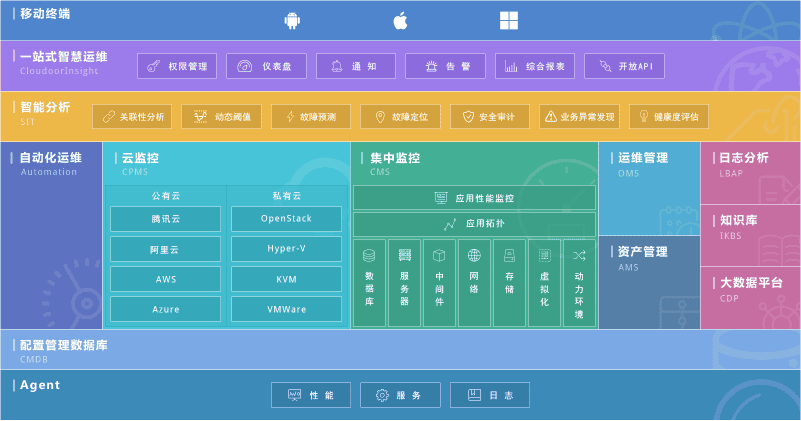Open 权限管理 with the key icon

177,66
